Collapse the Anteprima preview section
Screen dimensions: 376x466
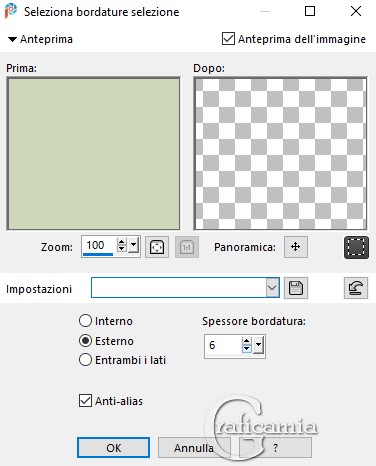click(x=12, y=39)
